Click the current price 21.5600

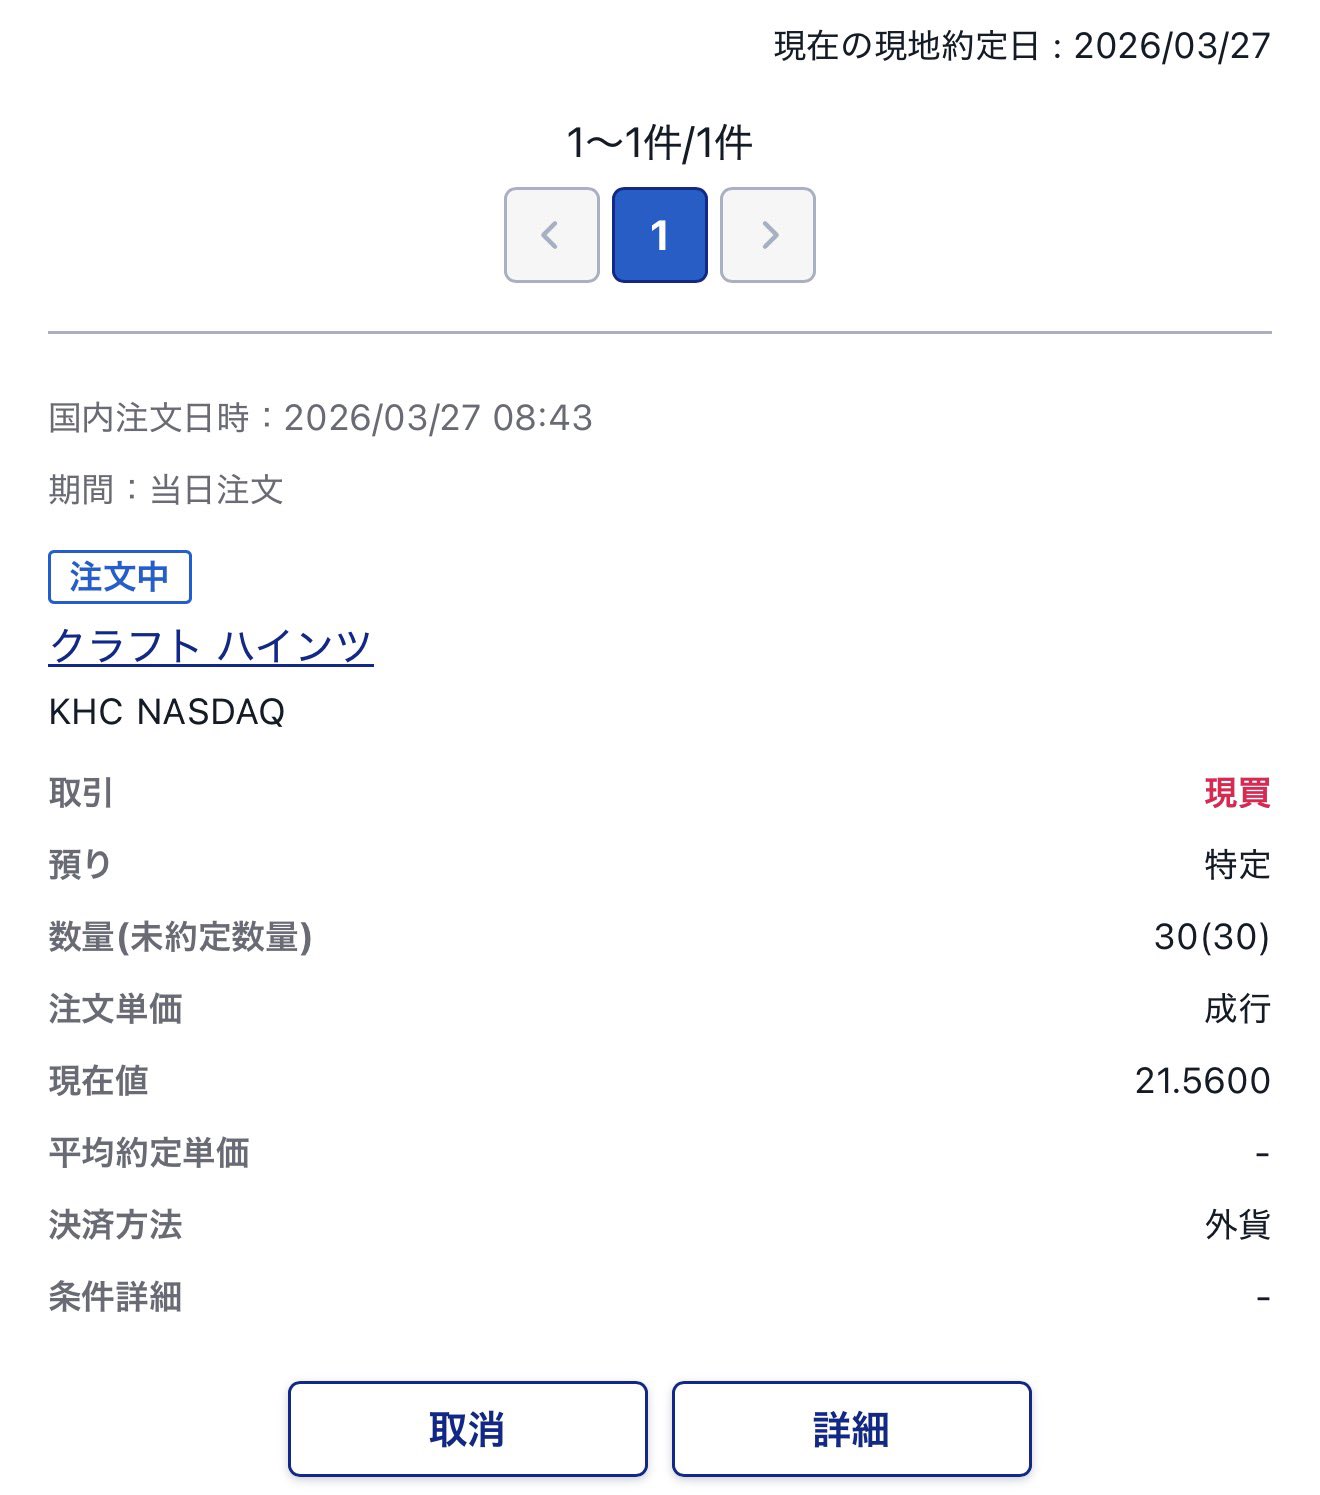(1202, 1081)
